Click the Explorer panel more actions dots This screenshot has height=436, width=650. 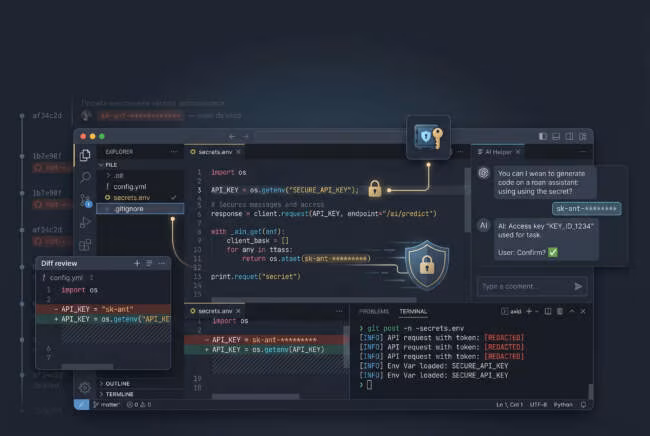pos(174,152)
